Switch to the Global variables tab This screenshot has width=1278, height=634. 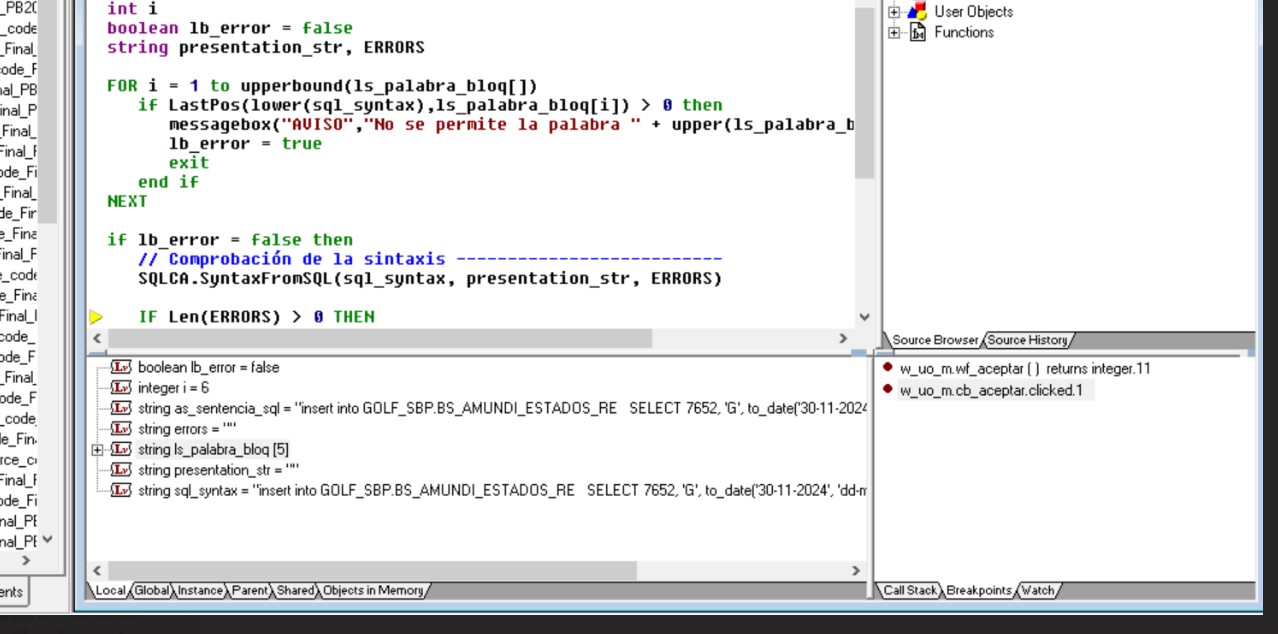pos(152,591)
